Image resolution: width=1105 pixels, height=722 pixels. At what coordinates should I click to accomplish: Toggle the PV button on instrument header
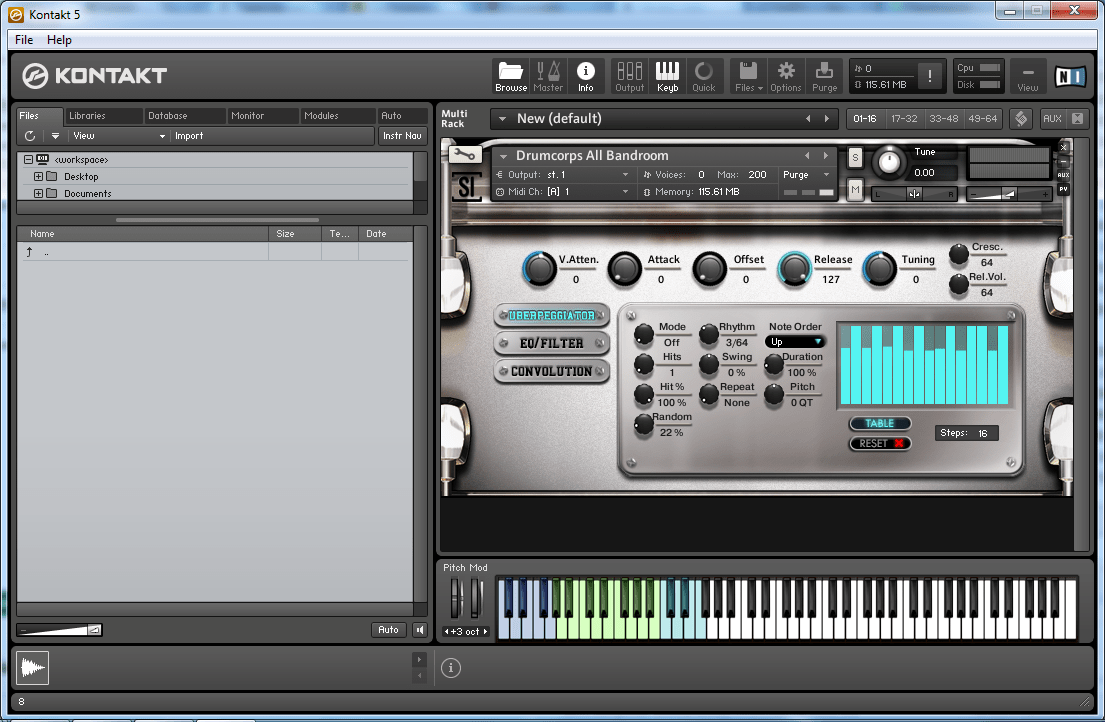[1064, 189]
